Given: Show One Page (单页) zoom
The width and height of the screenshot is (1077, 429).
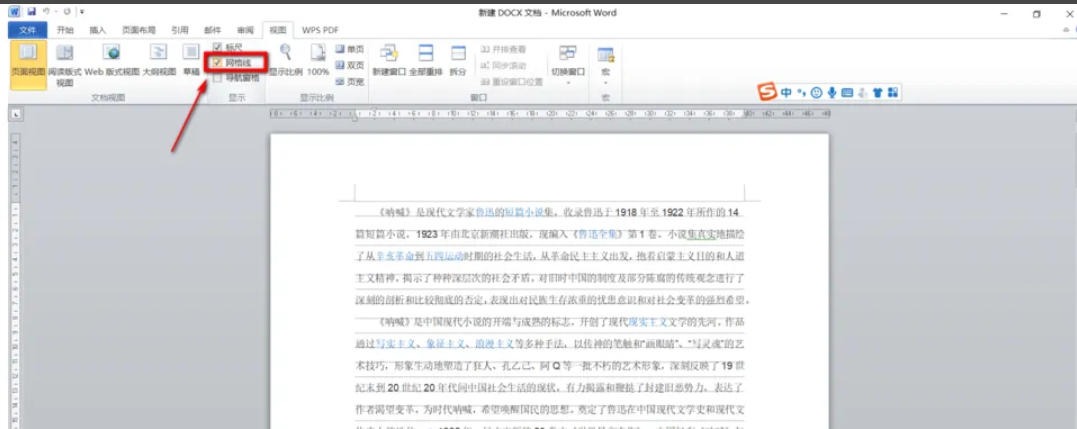Looking at the screenshot, I should (350, 49).
